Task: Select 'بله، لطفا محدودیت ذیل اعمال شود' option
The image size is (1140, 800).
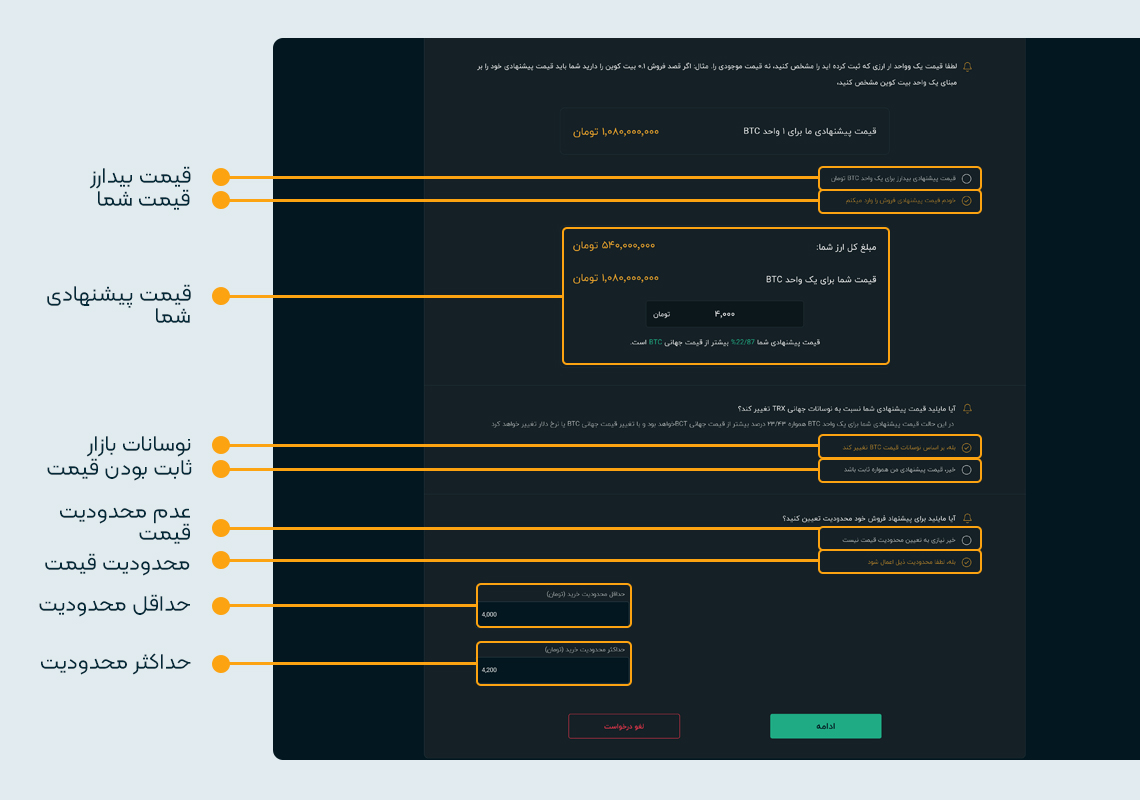Action: click(966, 562)
